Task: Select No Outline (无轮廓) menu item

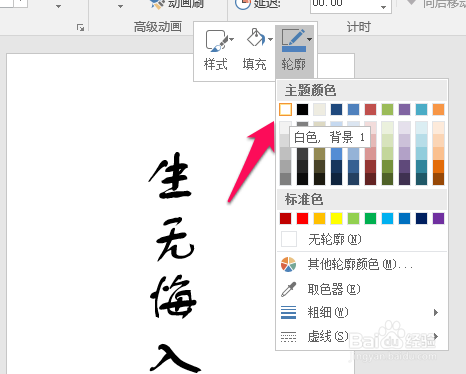Action: click(362, 239)
